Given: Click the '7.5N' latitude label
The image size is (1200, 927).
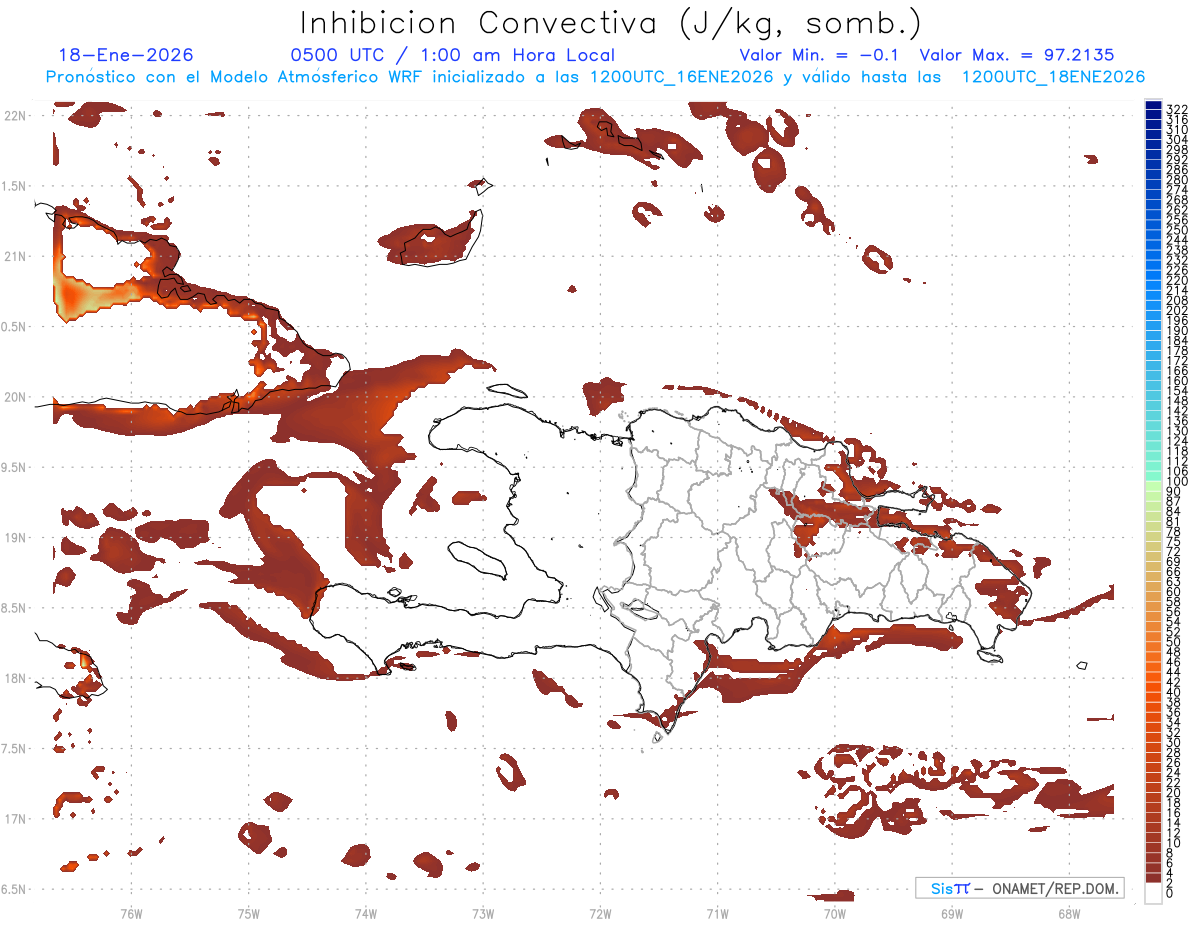Looking at the screenshot, I should click(15, 749).
